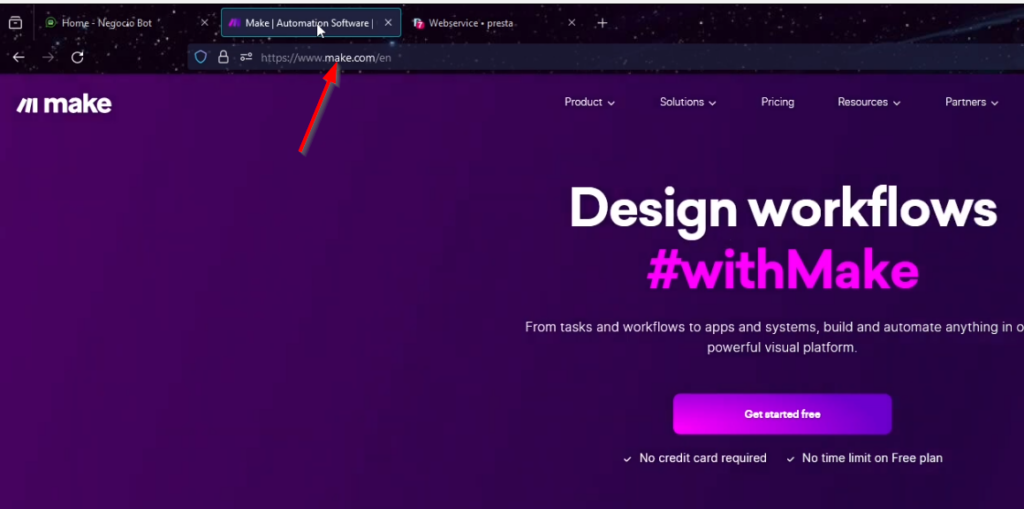Select the Make | Automation Software tab
The height and width of the screenshot is (509, 1024).
point(311,23)
